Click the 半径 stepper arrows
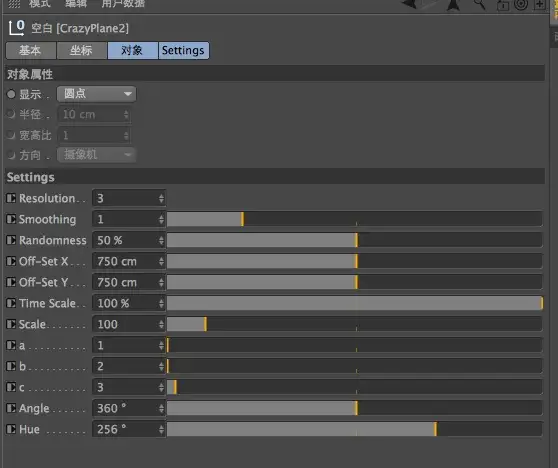The image size is (558, 468). [x=126, y=114]
